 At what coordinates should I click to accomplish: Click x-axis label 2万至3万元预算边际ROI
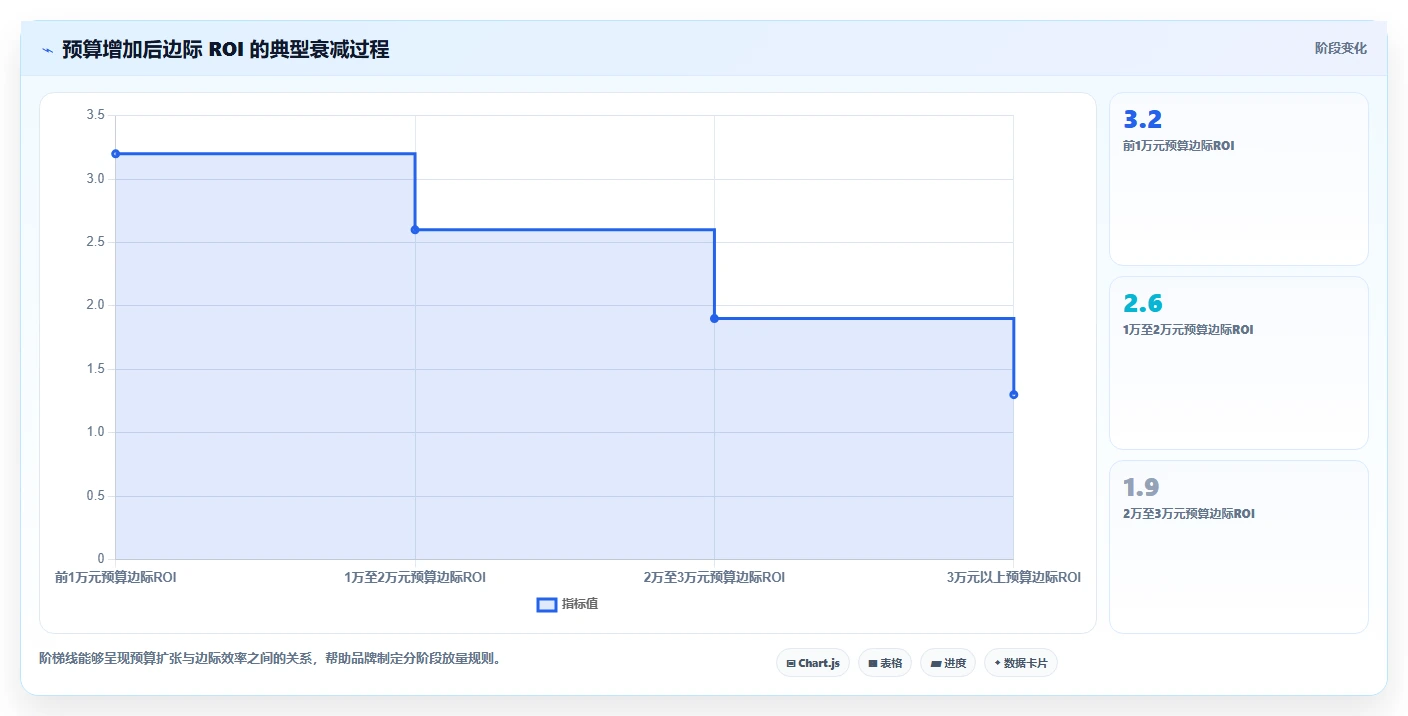click(714, 578)
